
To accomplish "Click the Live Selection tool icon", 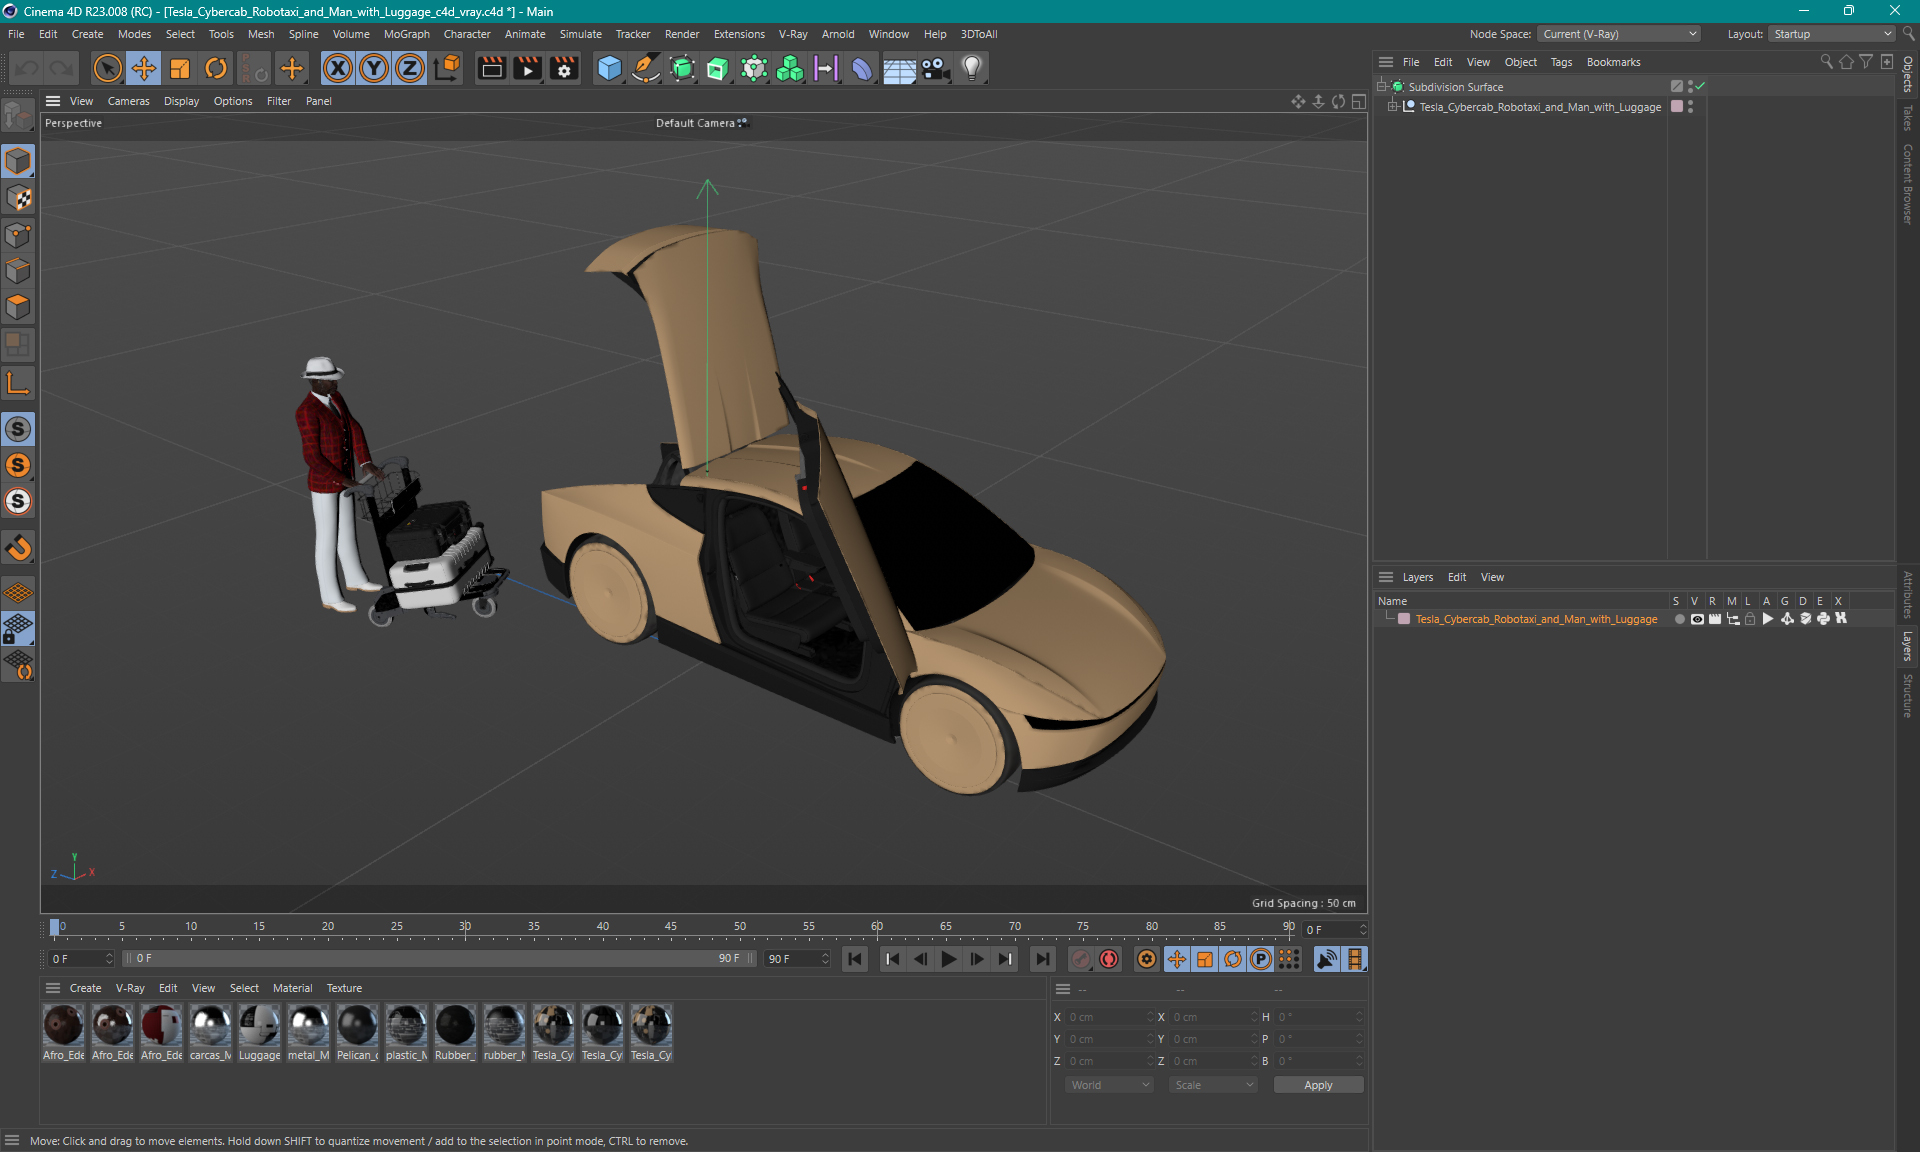I will (107, 68).
